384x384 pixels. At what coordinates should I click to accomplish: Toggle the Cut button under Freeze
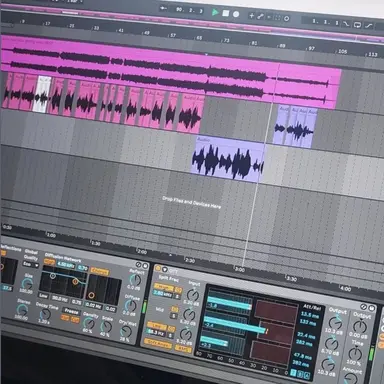pyautogui.click(x=75, y=320)
